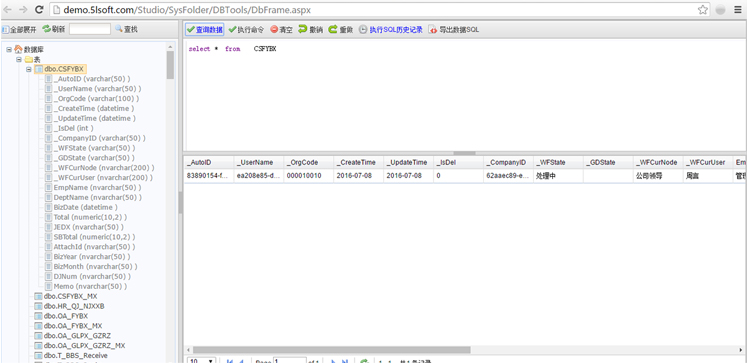This screenshot has height=363, width=747.
Task: Open the browser hamburger menu
Action: click(737, 10)
